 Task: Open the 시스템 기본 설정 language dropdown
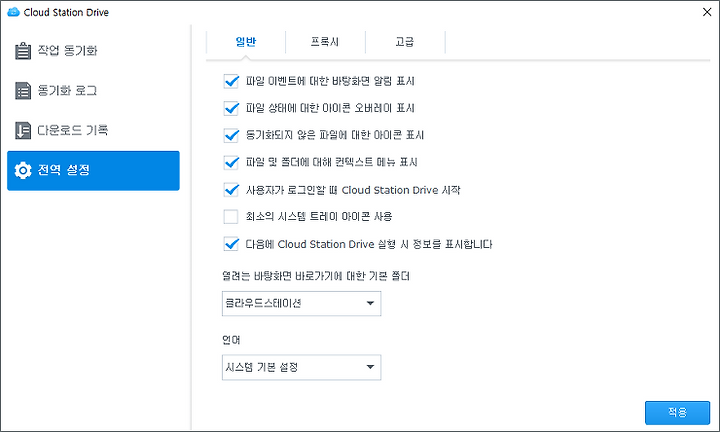point(301,367)
